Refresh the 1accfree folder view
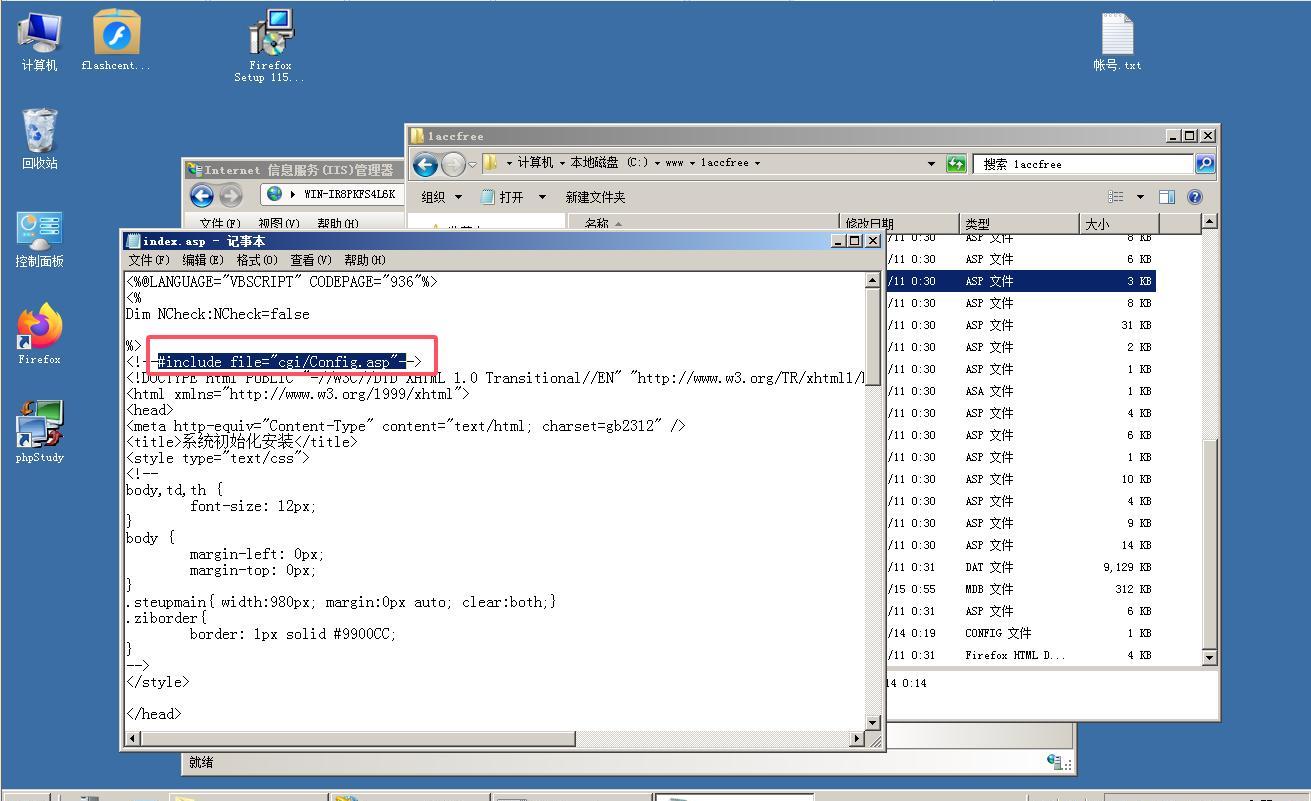 click(957, 163)
